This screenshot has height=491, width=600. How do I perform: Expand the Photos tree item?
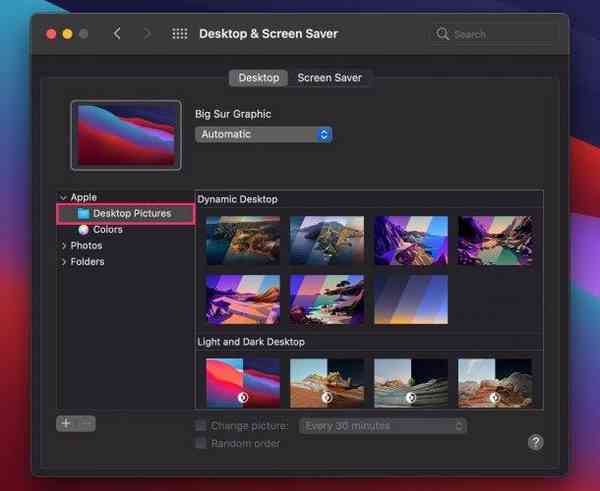(x=65, y=246)
